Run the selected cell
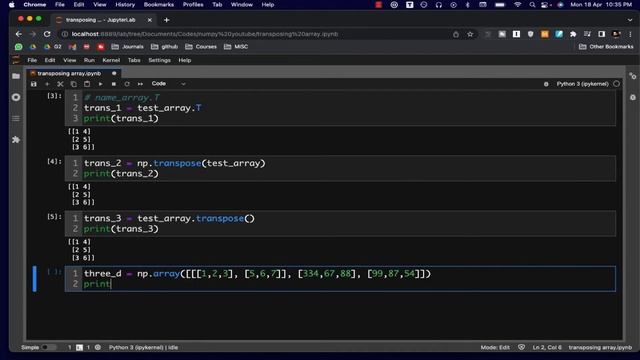The height and width of the screenshot is (360, 640). [x=100, y=84]
